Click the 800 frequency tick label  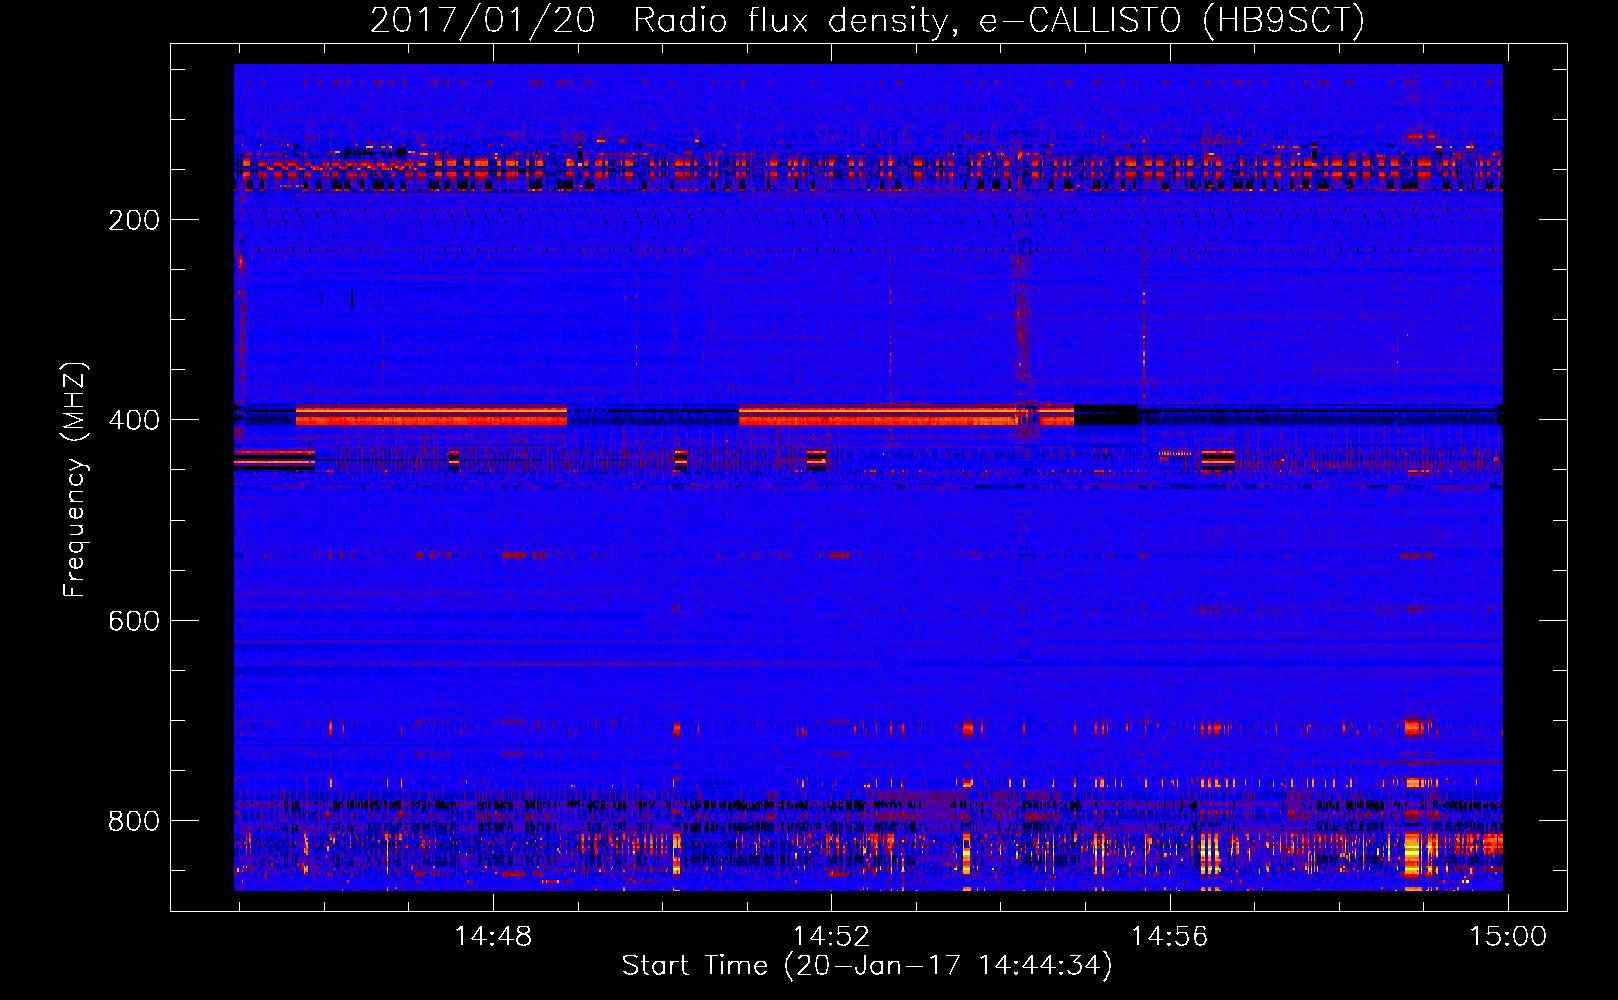(x=134, y=821)
